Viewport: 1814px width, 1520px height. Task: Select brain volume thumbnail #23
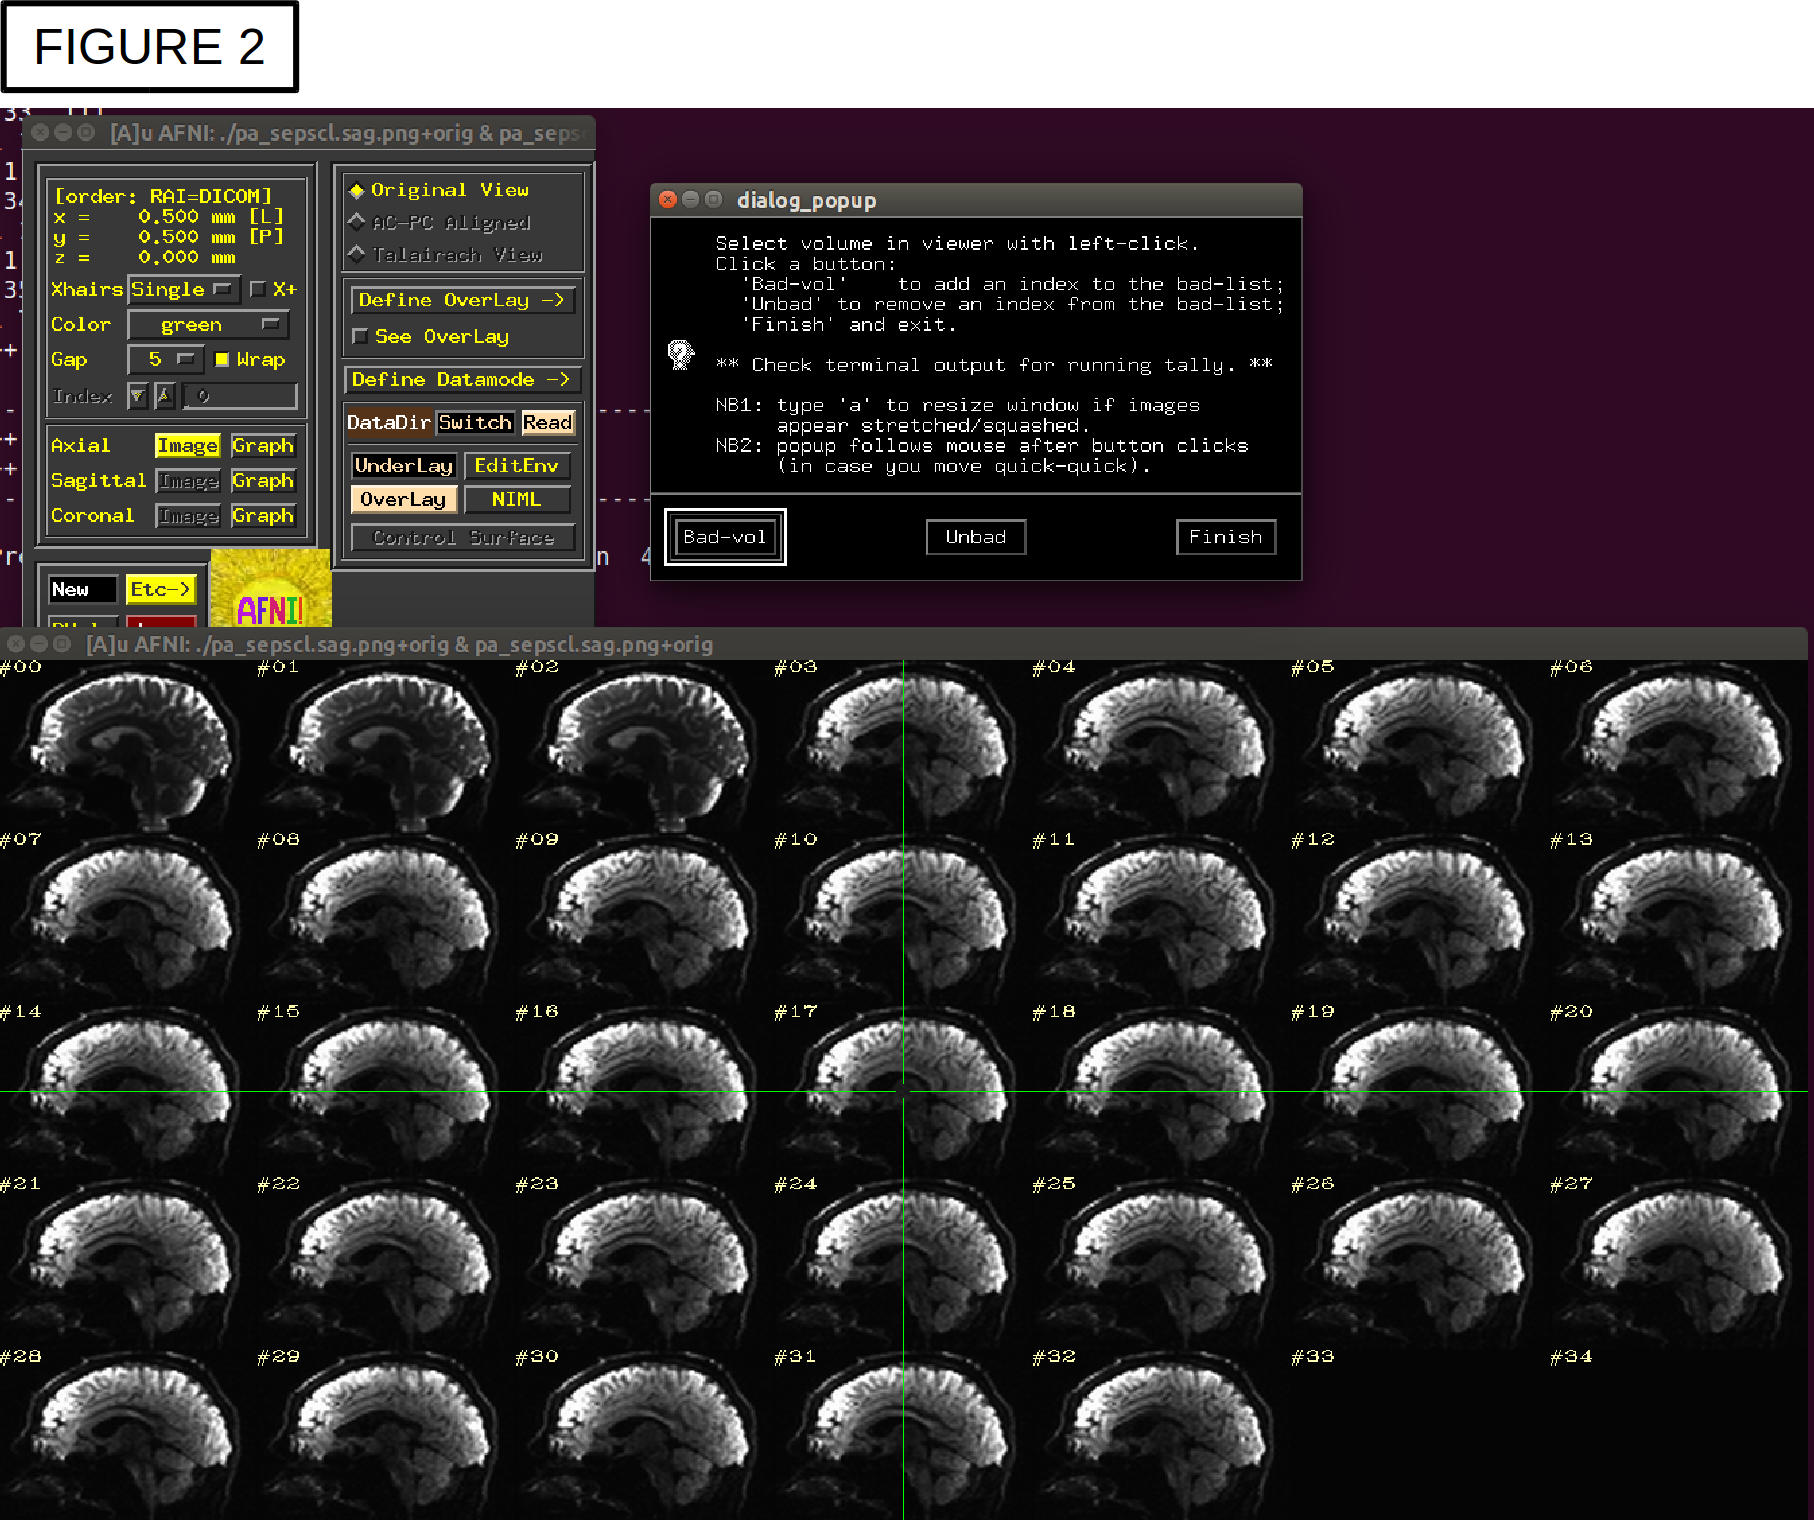643,1262
